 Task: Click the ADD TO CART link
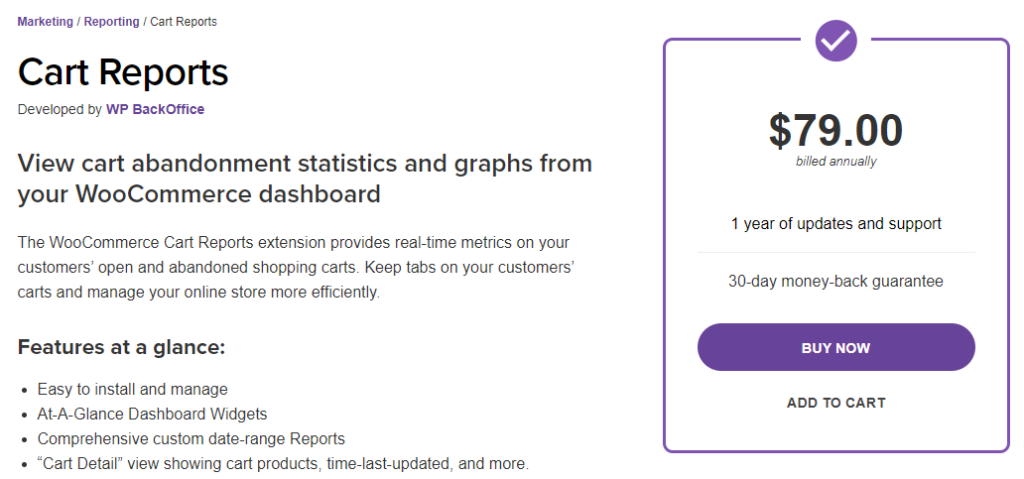836,403
